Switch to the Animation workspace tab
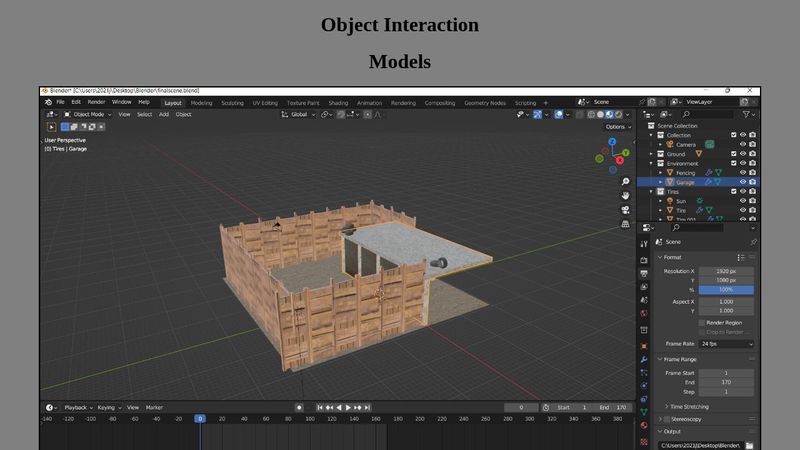Viewport: 800px width, 450px height. click(369, 103)
